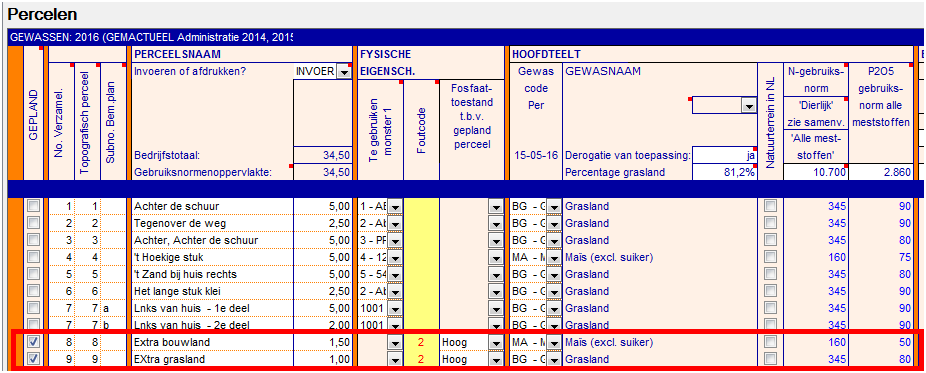Enable Natuurterrein checkbox in EXtra grasland row

[x=770, y=359]
